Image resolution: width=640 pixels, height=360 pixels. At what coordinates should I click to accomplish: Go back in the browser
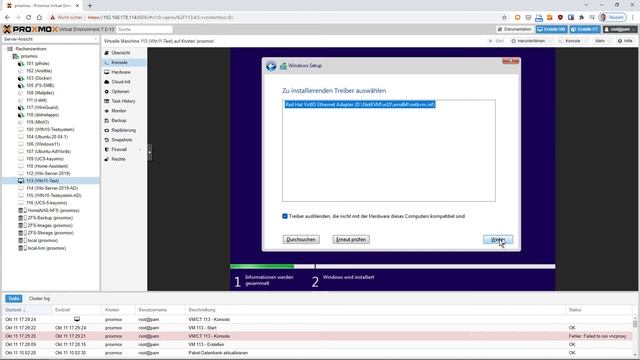7,18
